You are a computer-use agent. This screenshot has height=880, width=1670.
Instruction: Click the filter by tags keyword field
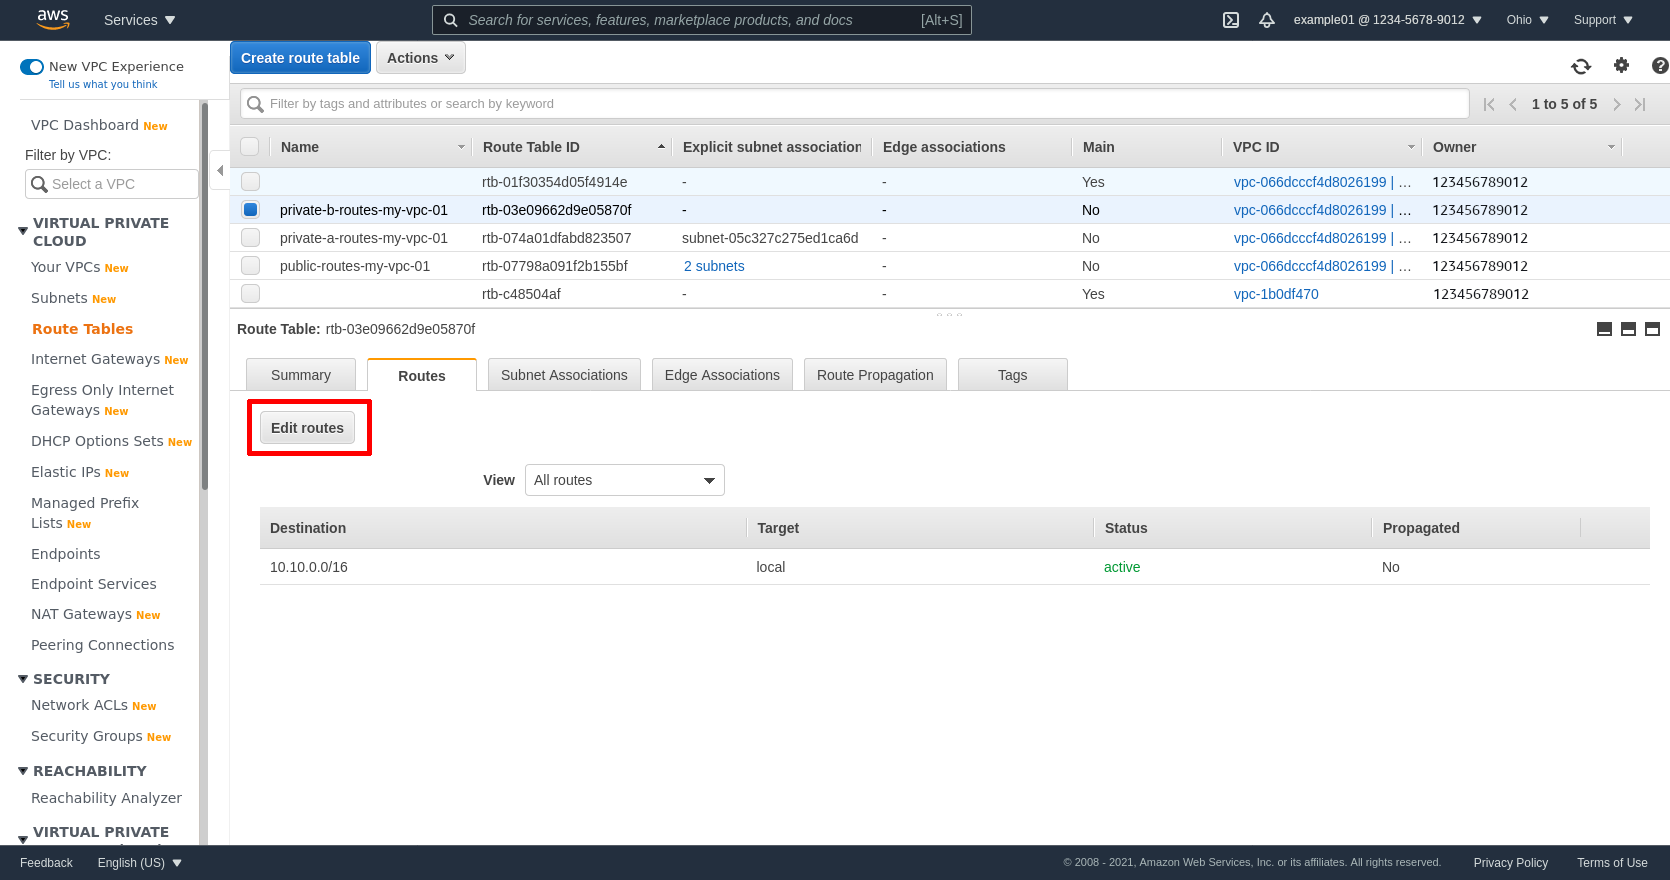click(855, 104)
